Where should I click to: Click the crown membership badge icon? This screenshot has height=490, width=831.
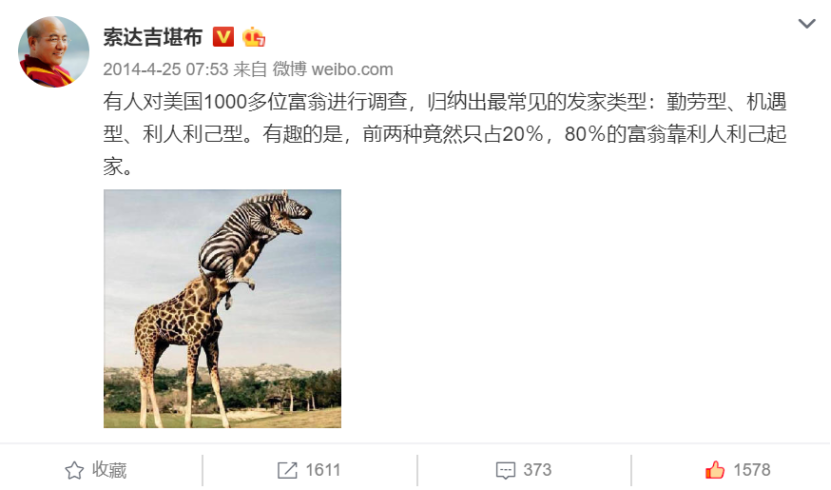(x=253, y=37)
